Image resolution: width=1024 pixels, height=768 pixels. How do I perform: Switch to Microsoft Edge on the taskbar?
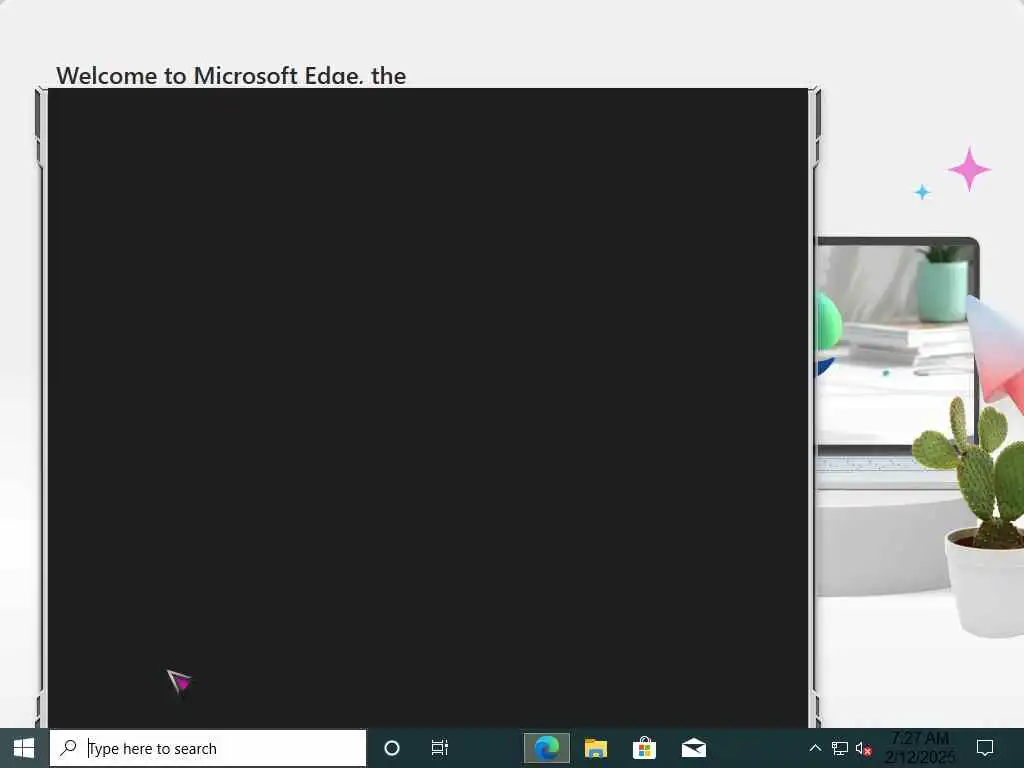coord(547,748)
